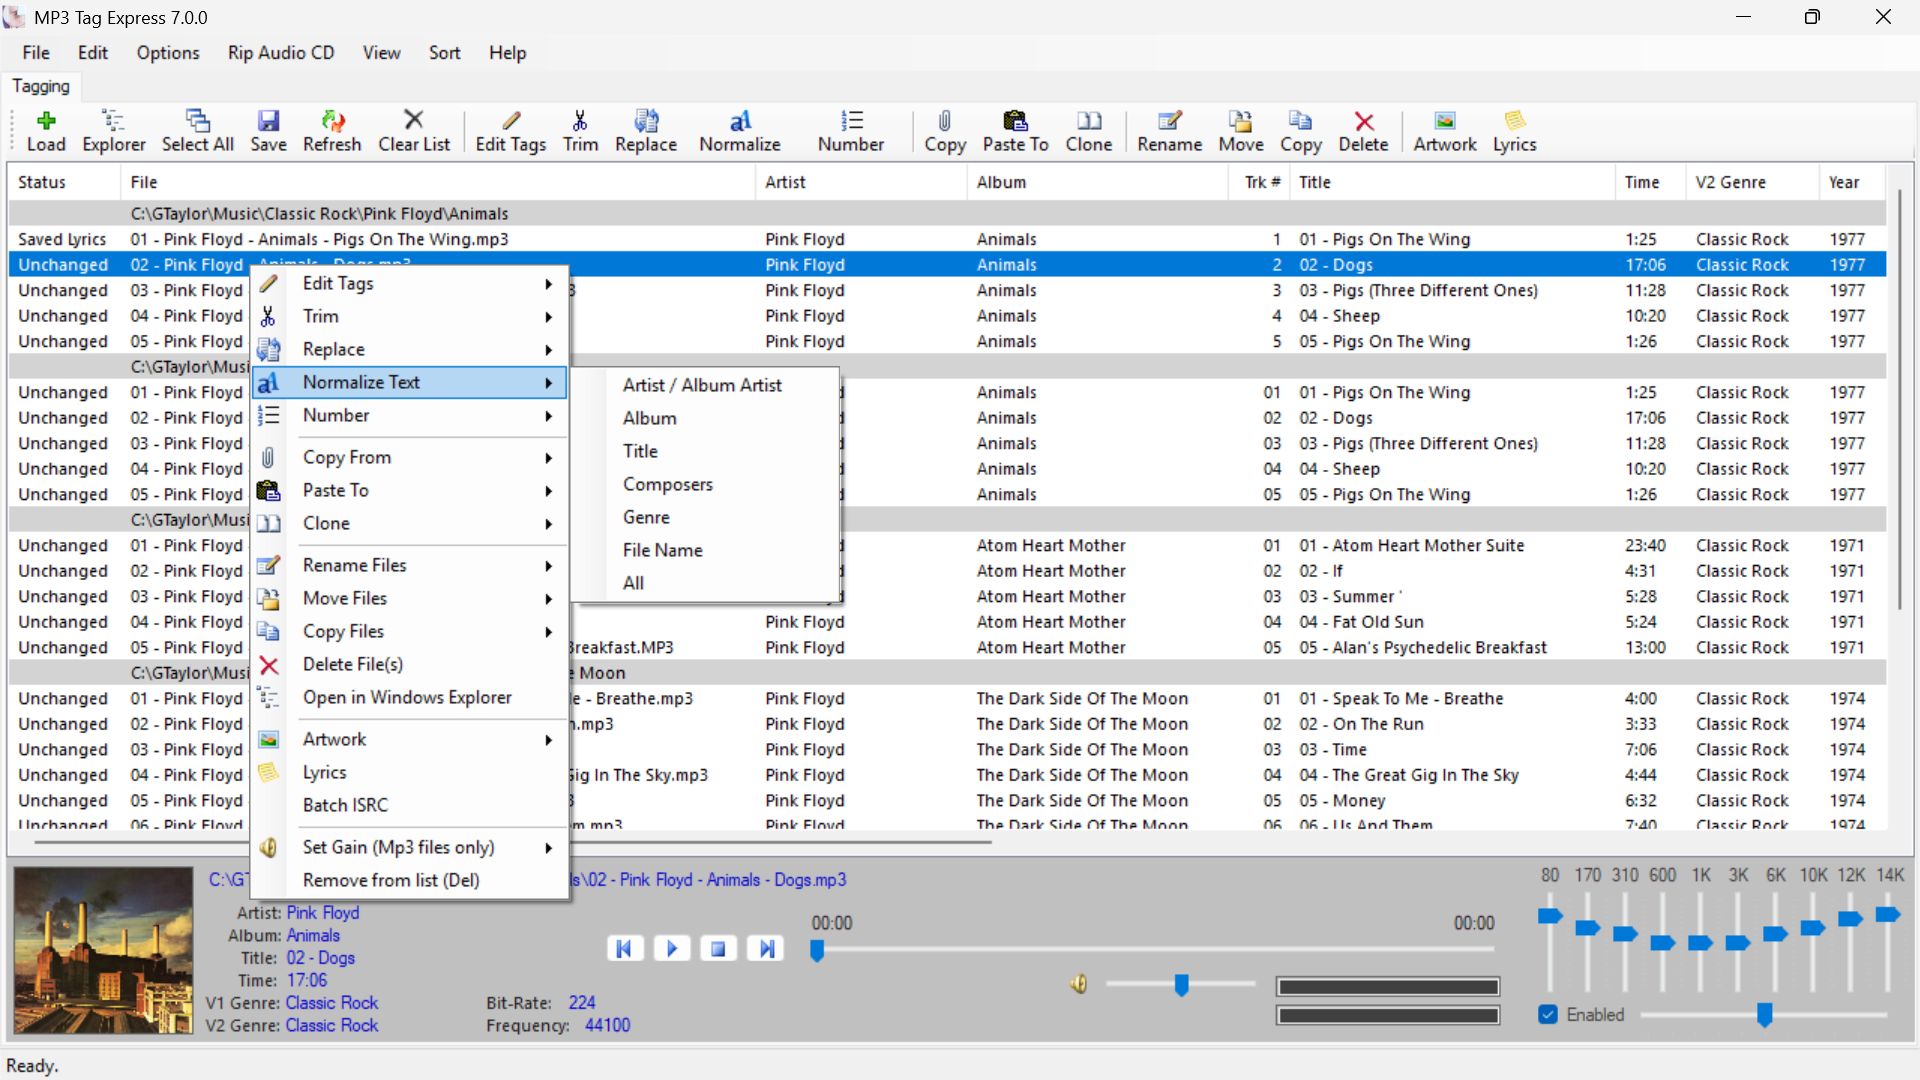Click Batch ISRC menu entry

click(x=410, y=806)
